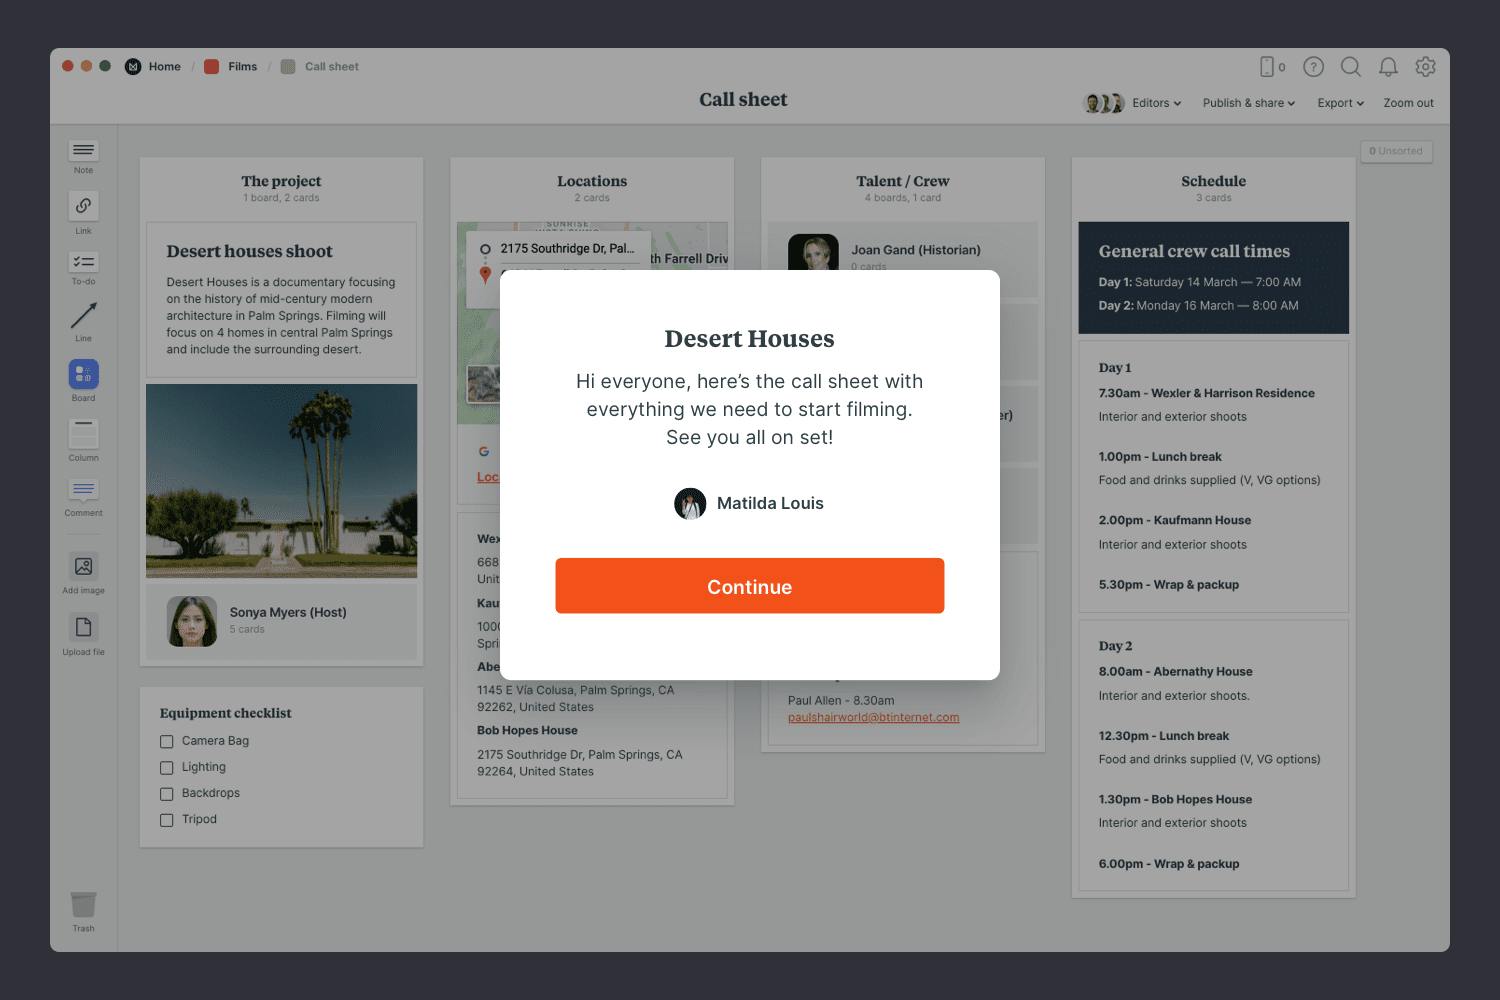Navigate to Films breadcrumb

(x=242, y=67)
